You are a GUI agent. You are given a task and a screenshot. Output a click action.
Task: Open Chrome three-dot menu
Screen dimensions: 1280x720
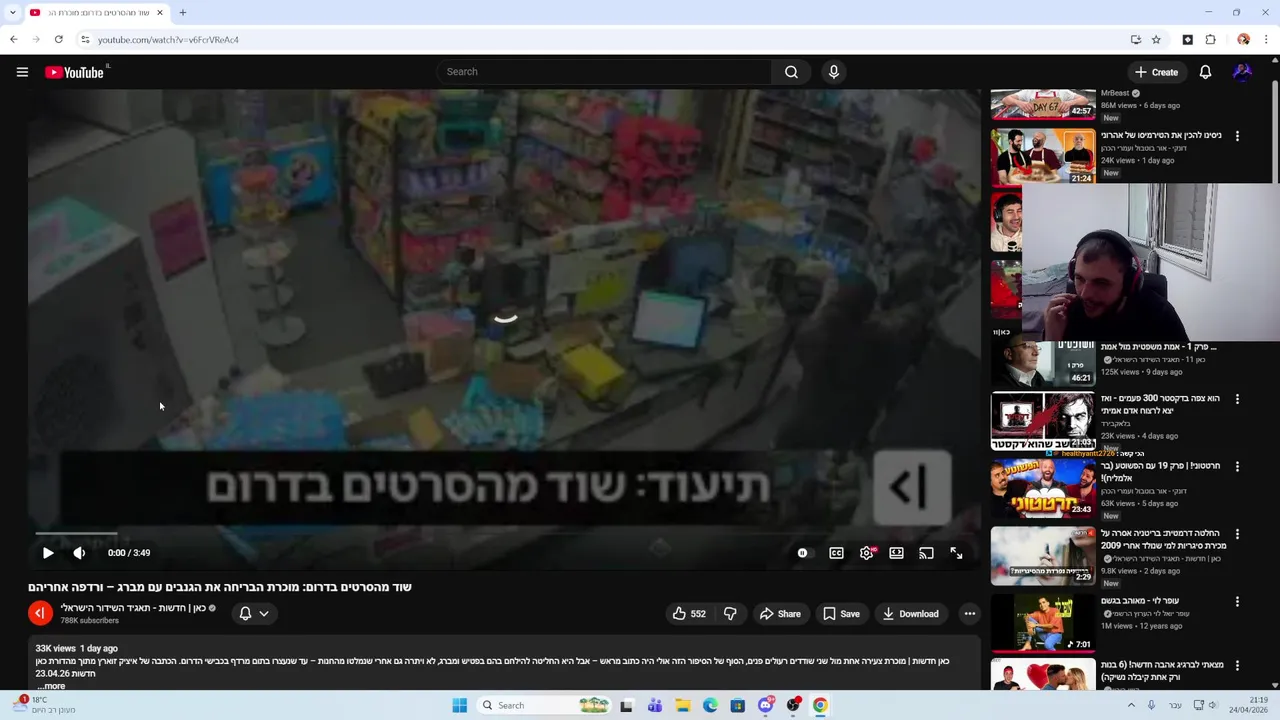(1266, 40)
